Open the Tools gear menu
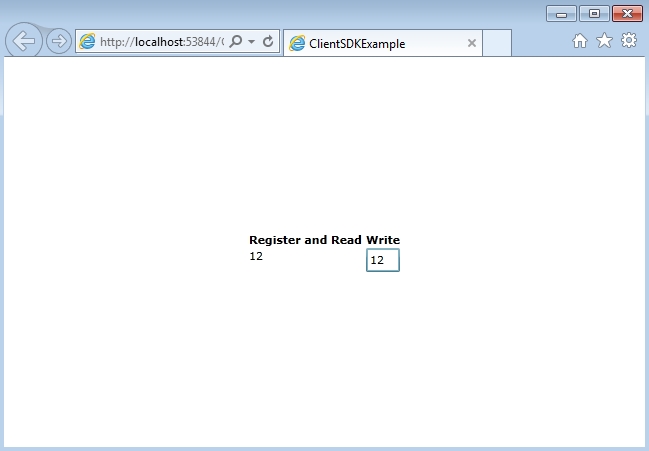This screenshot has height=451, width=649. [x=629, y=41]
